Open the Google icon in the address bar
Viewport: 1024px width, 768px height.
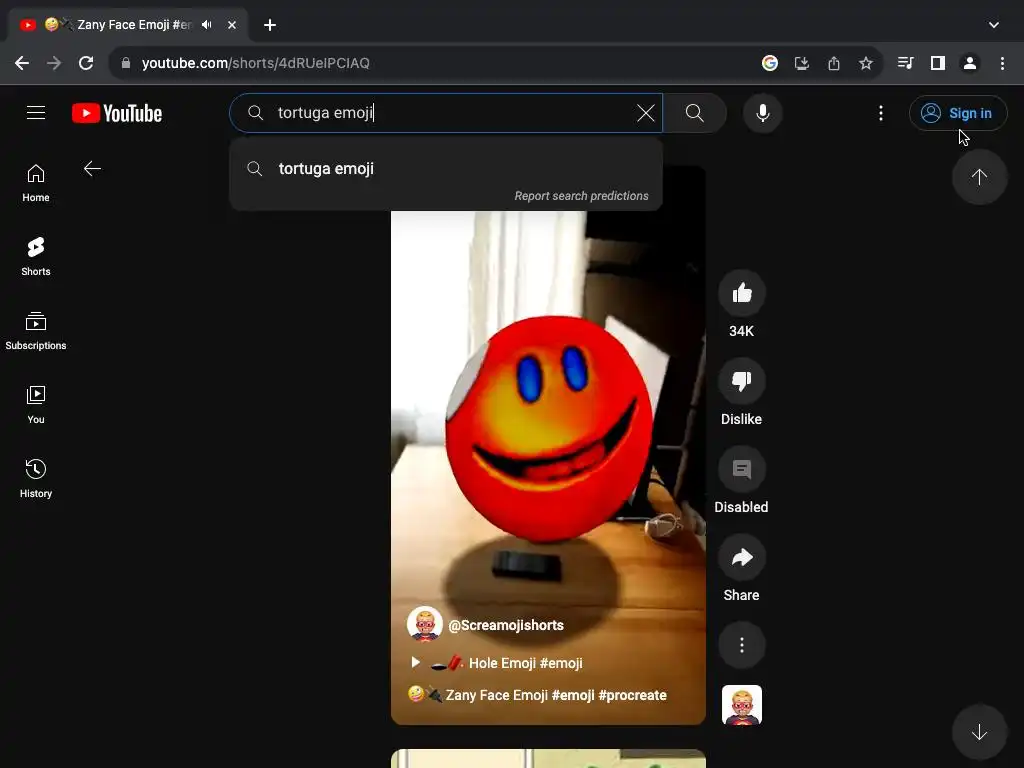[770, 63]
